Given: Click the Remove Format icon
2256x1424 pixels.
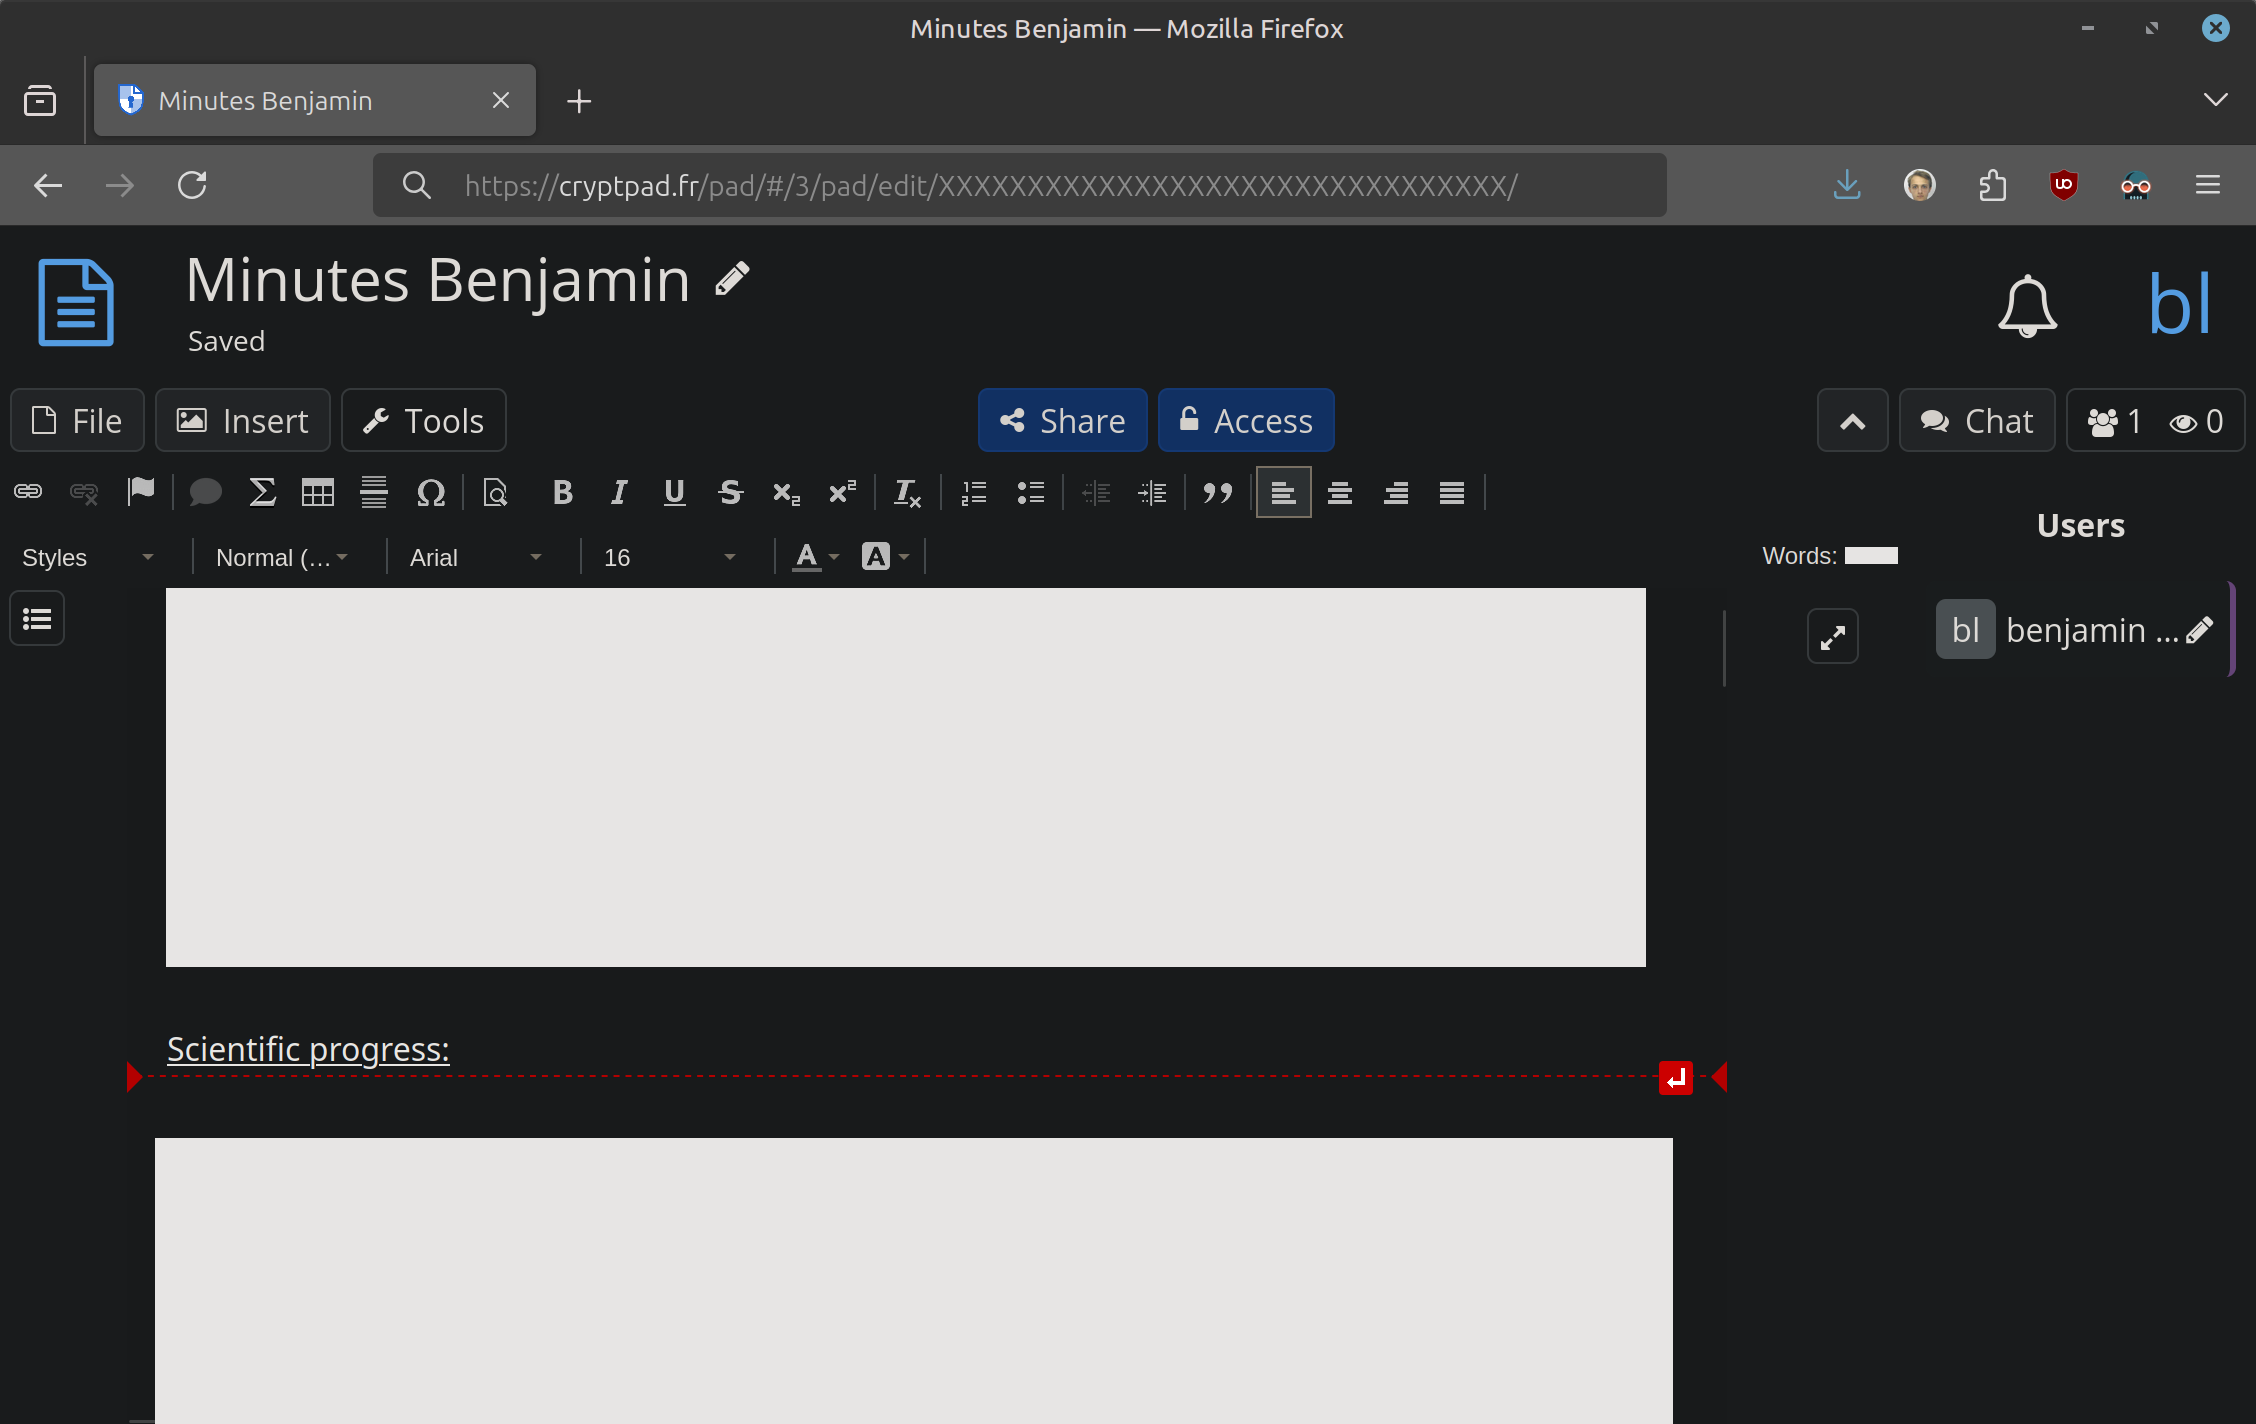Looking at the screenshot, I should [x=907, y=492].
